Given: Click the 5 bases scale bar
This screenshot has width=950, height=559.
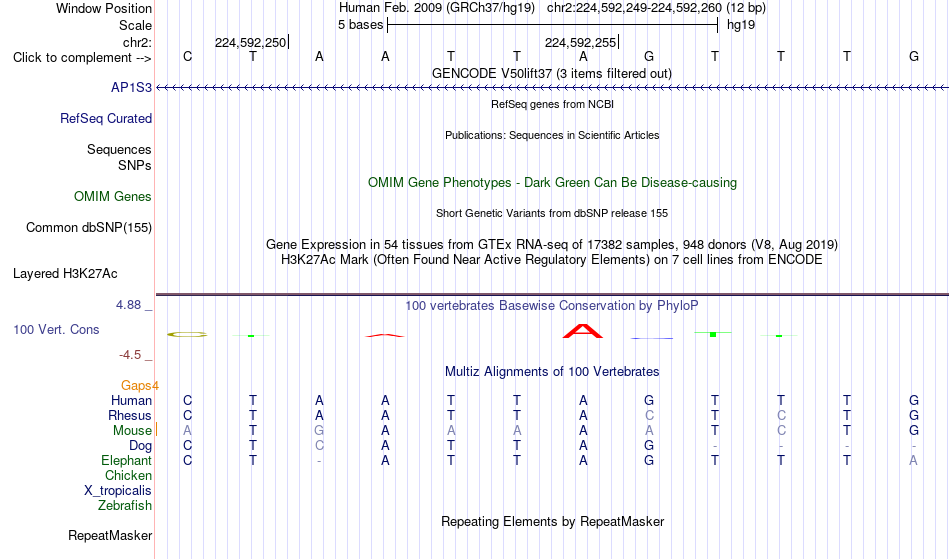Looking at the screenshot, I should pos(552,25).
